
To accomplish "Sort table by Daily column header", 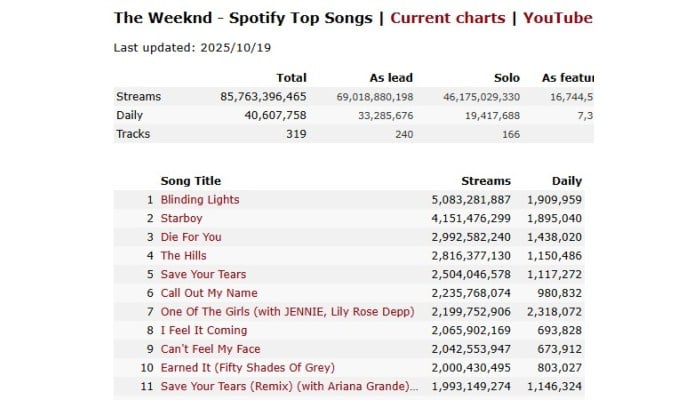I will [x=567, y=181].
